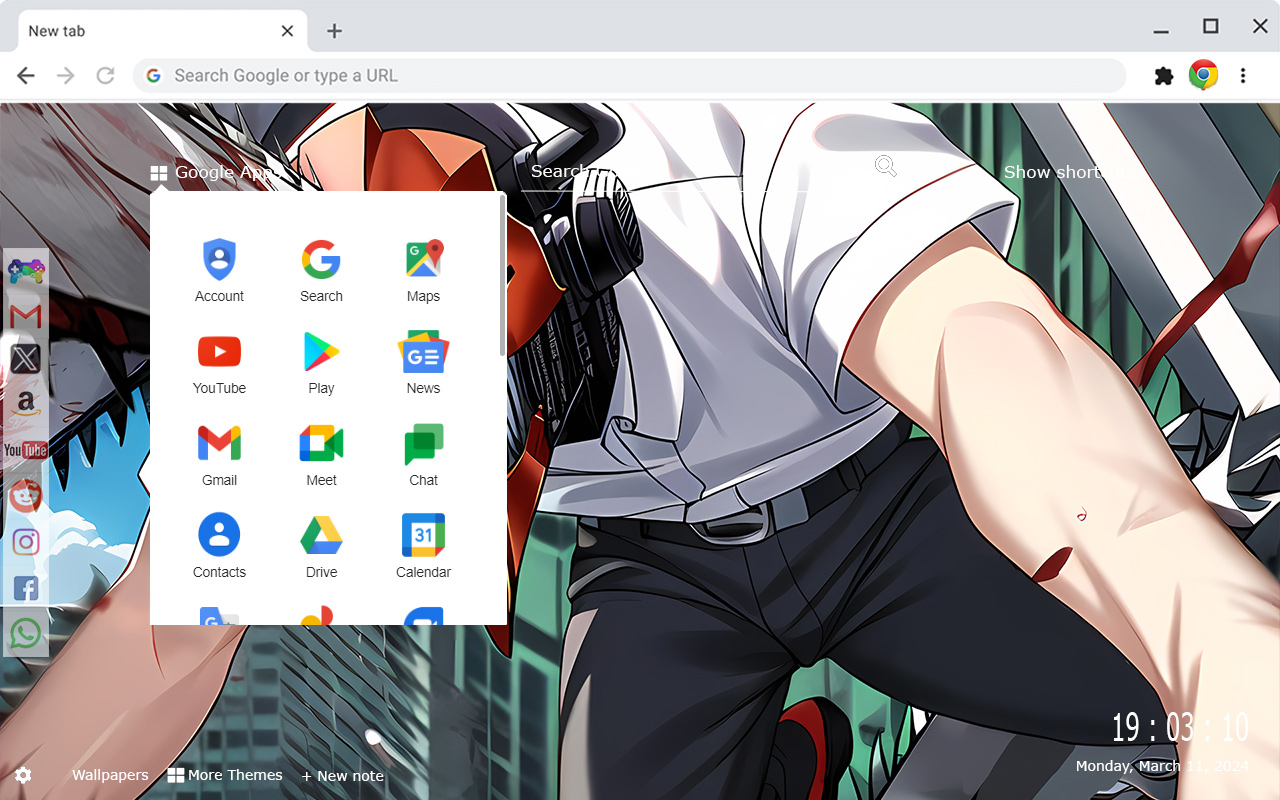Open Google Chat app
The image size is (1280, 800).
423,455
